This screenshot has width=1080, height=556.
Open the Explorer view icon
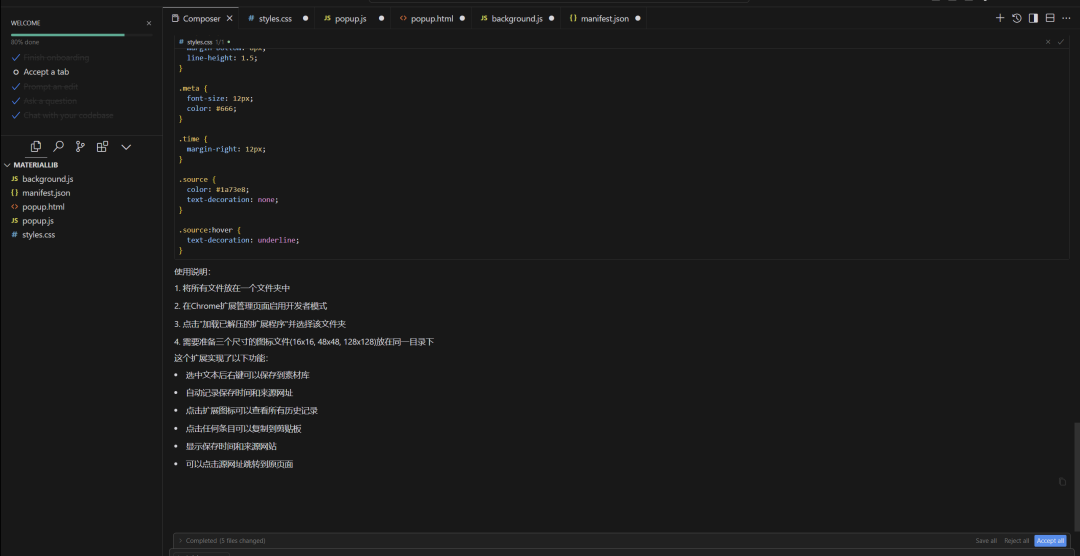point(36,147)
